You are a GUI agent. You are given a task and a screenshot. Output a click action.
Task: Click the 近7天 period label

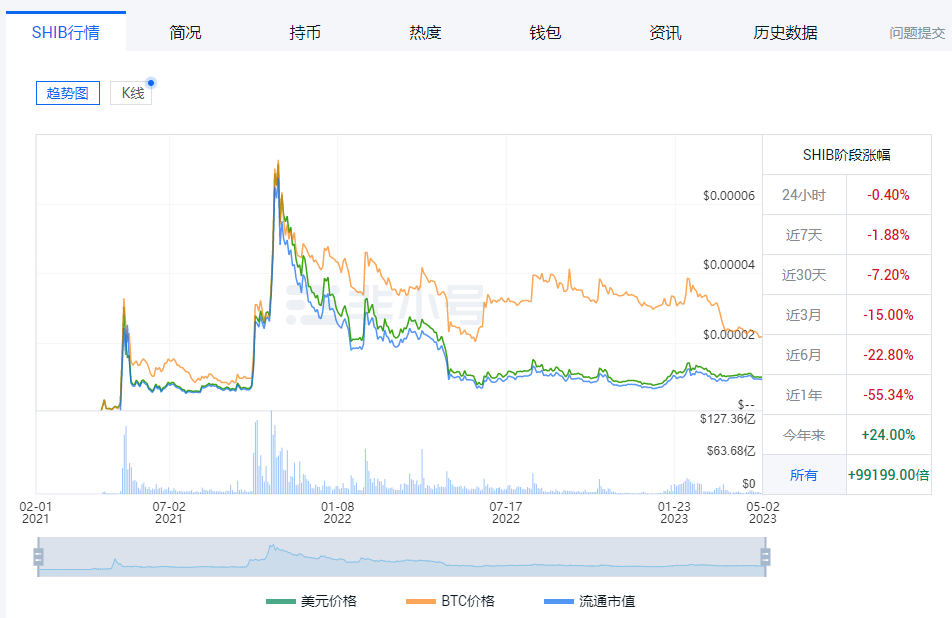pos(804,235)
